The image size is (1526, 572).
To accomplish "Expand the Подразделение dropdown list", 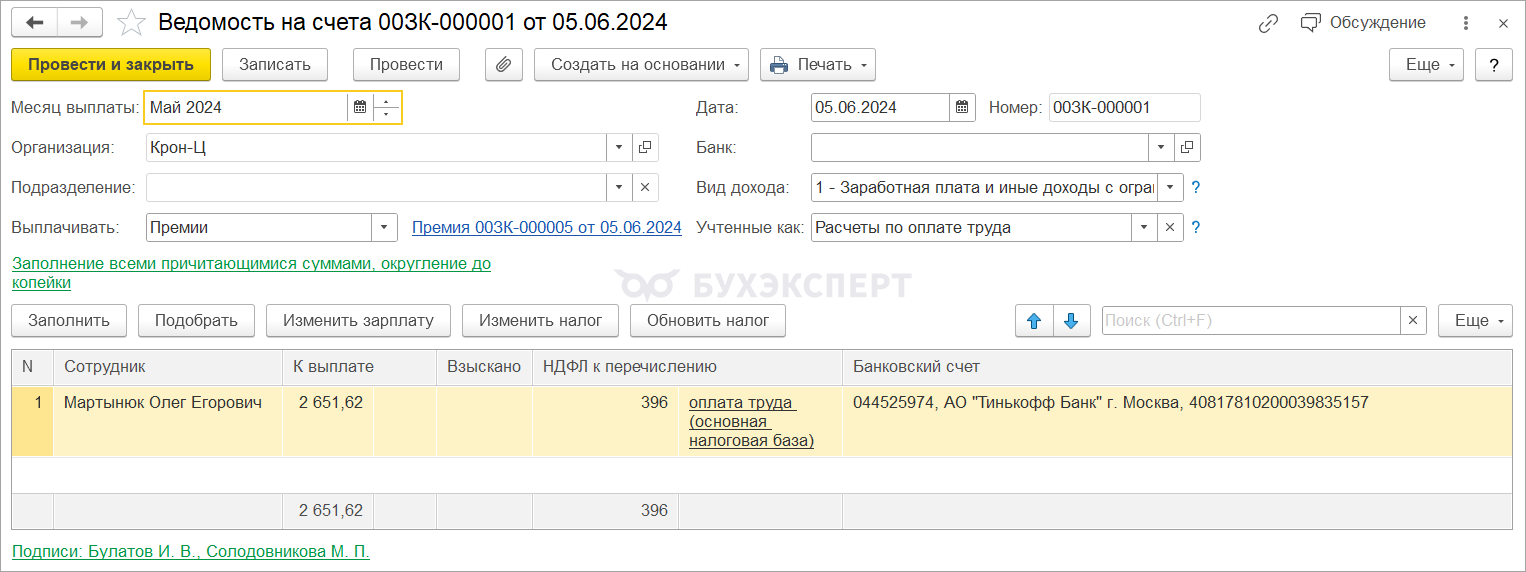I will coord(619,188).
